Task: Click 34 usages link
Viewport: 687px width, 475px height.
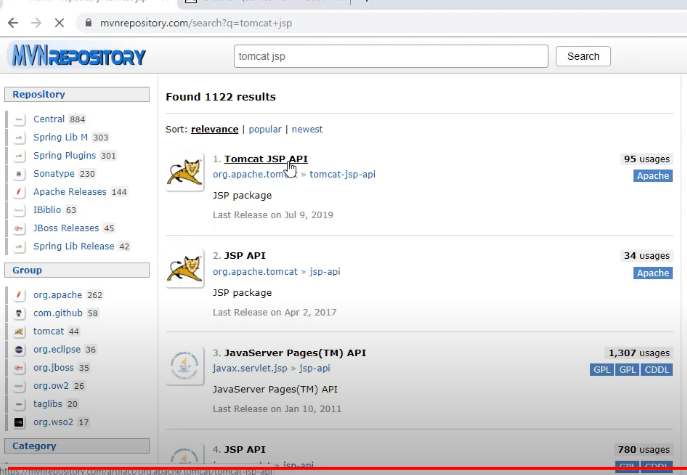Action: pyautogui.click(x=647, y=256)
